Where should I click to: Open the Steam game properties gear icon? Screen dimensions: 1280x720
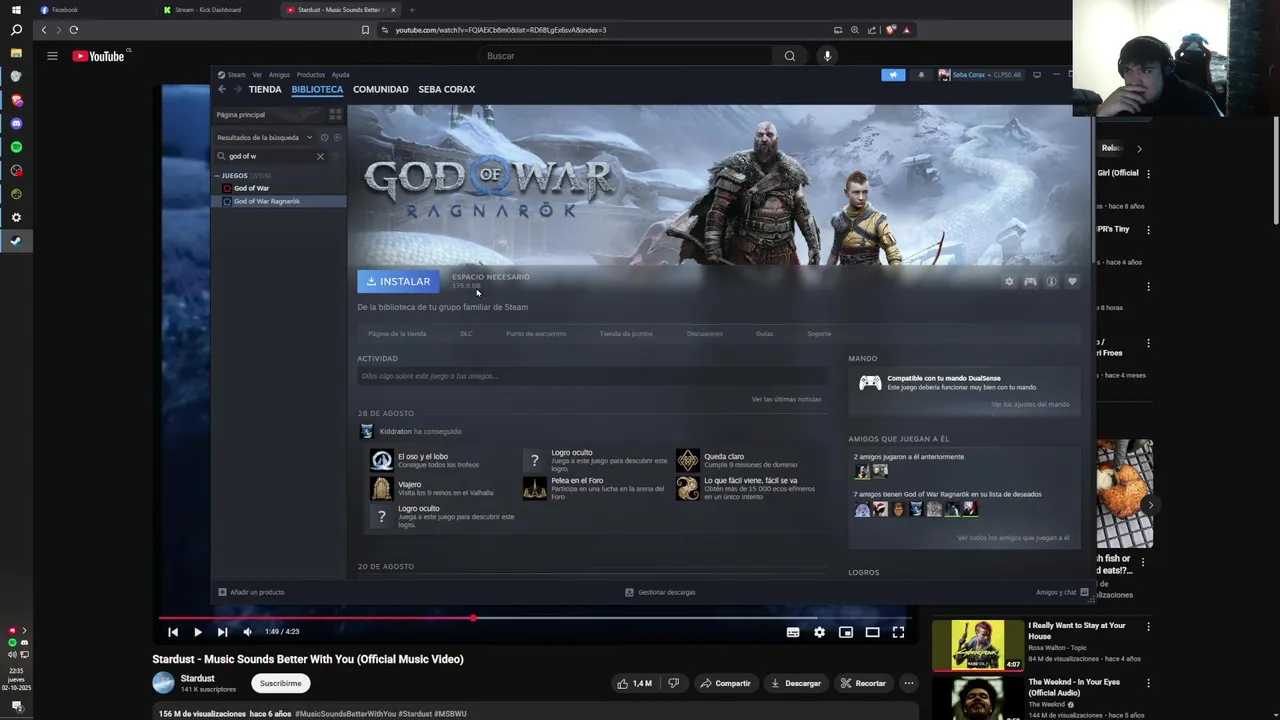pyautogui.click(x=1009, y=282)
